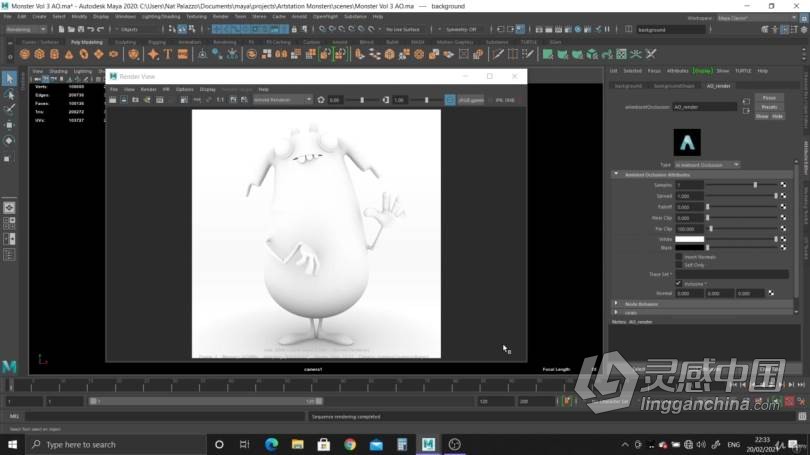Open the Symmetry Off dropdown
The image size is (810, 455).
[x=461, y=29]
